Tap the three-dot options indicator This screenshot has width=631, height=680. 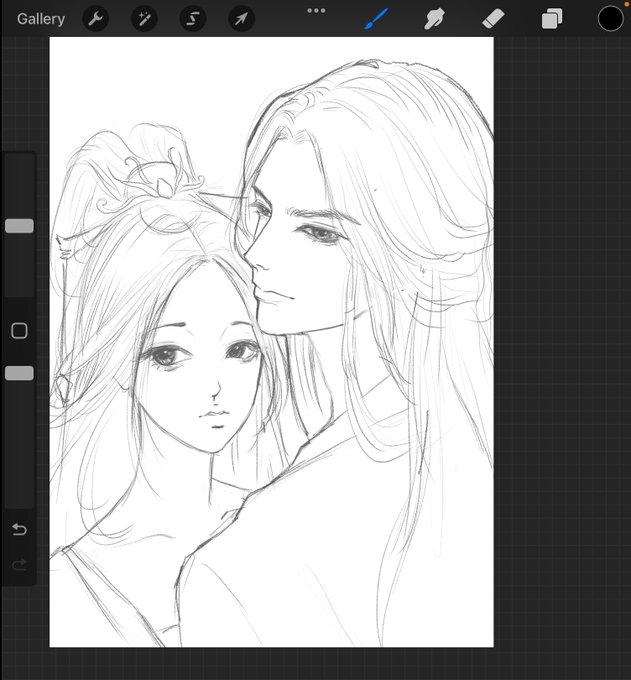[x=316, y=10]
